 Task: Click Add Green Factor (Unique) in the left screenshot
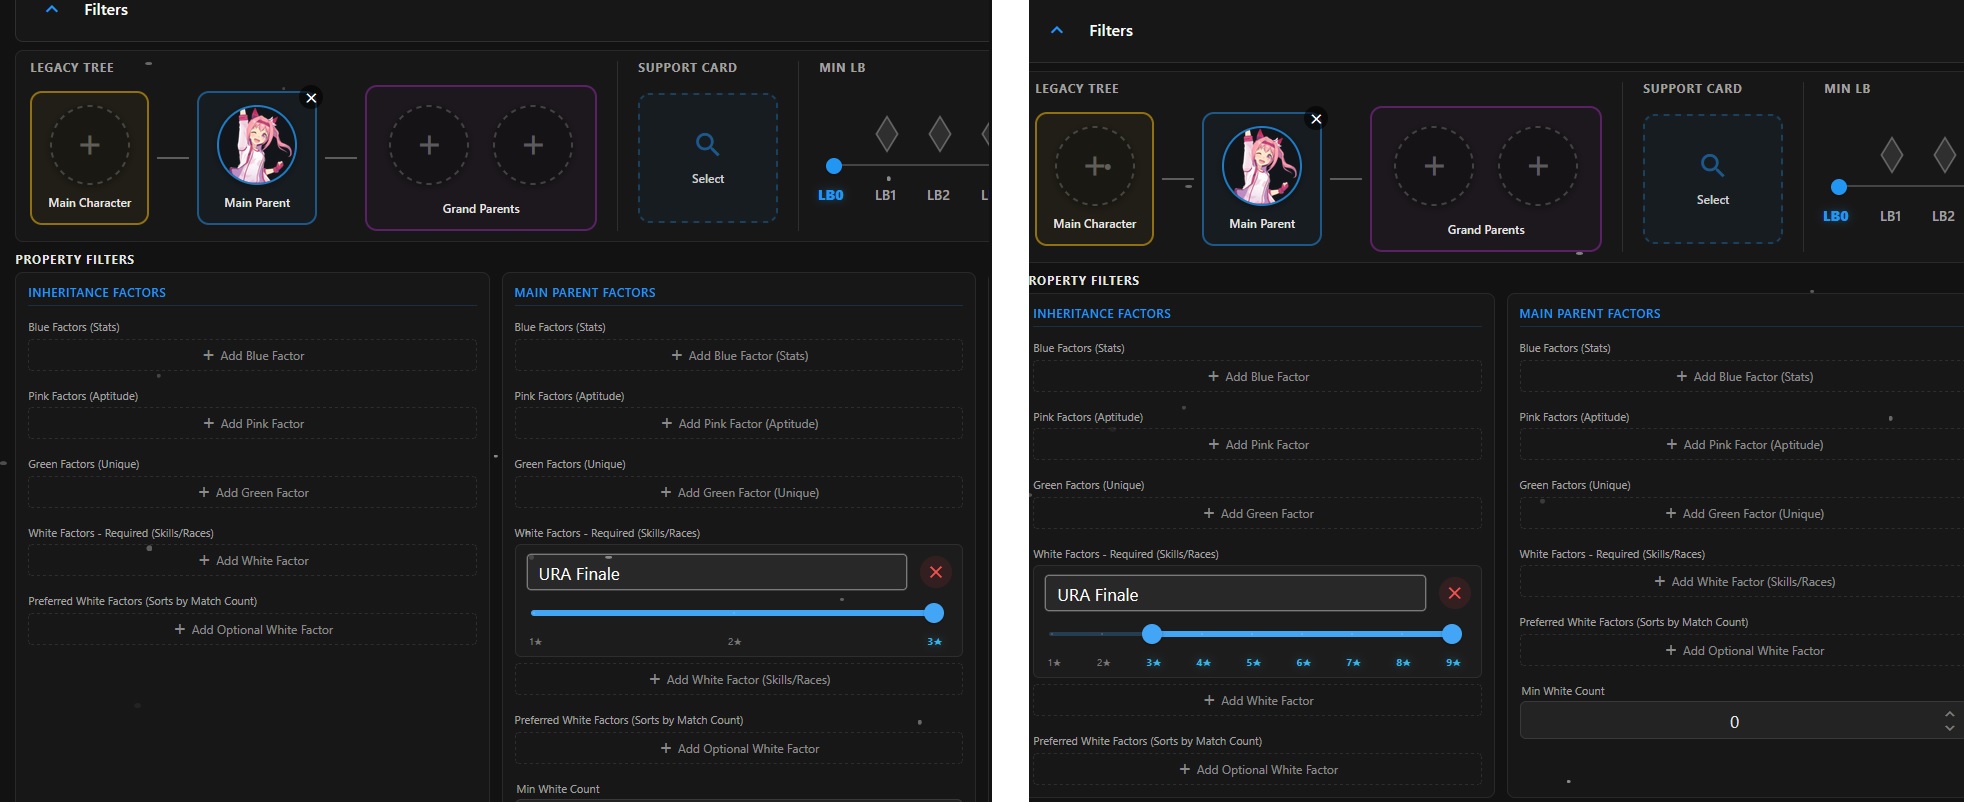coord(739,493)
